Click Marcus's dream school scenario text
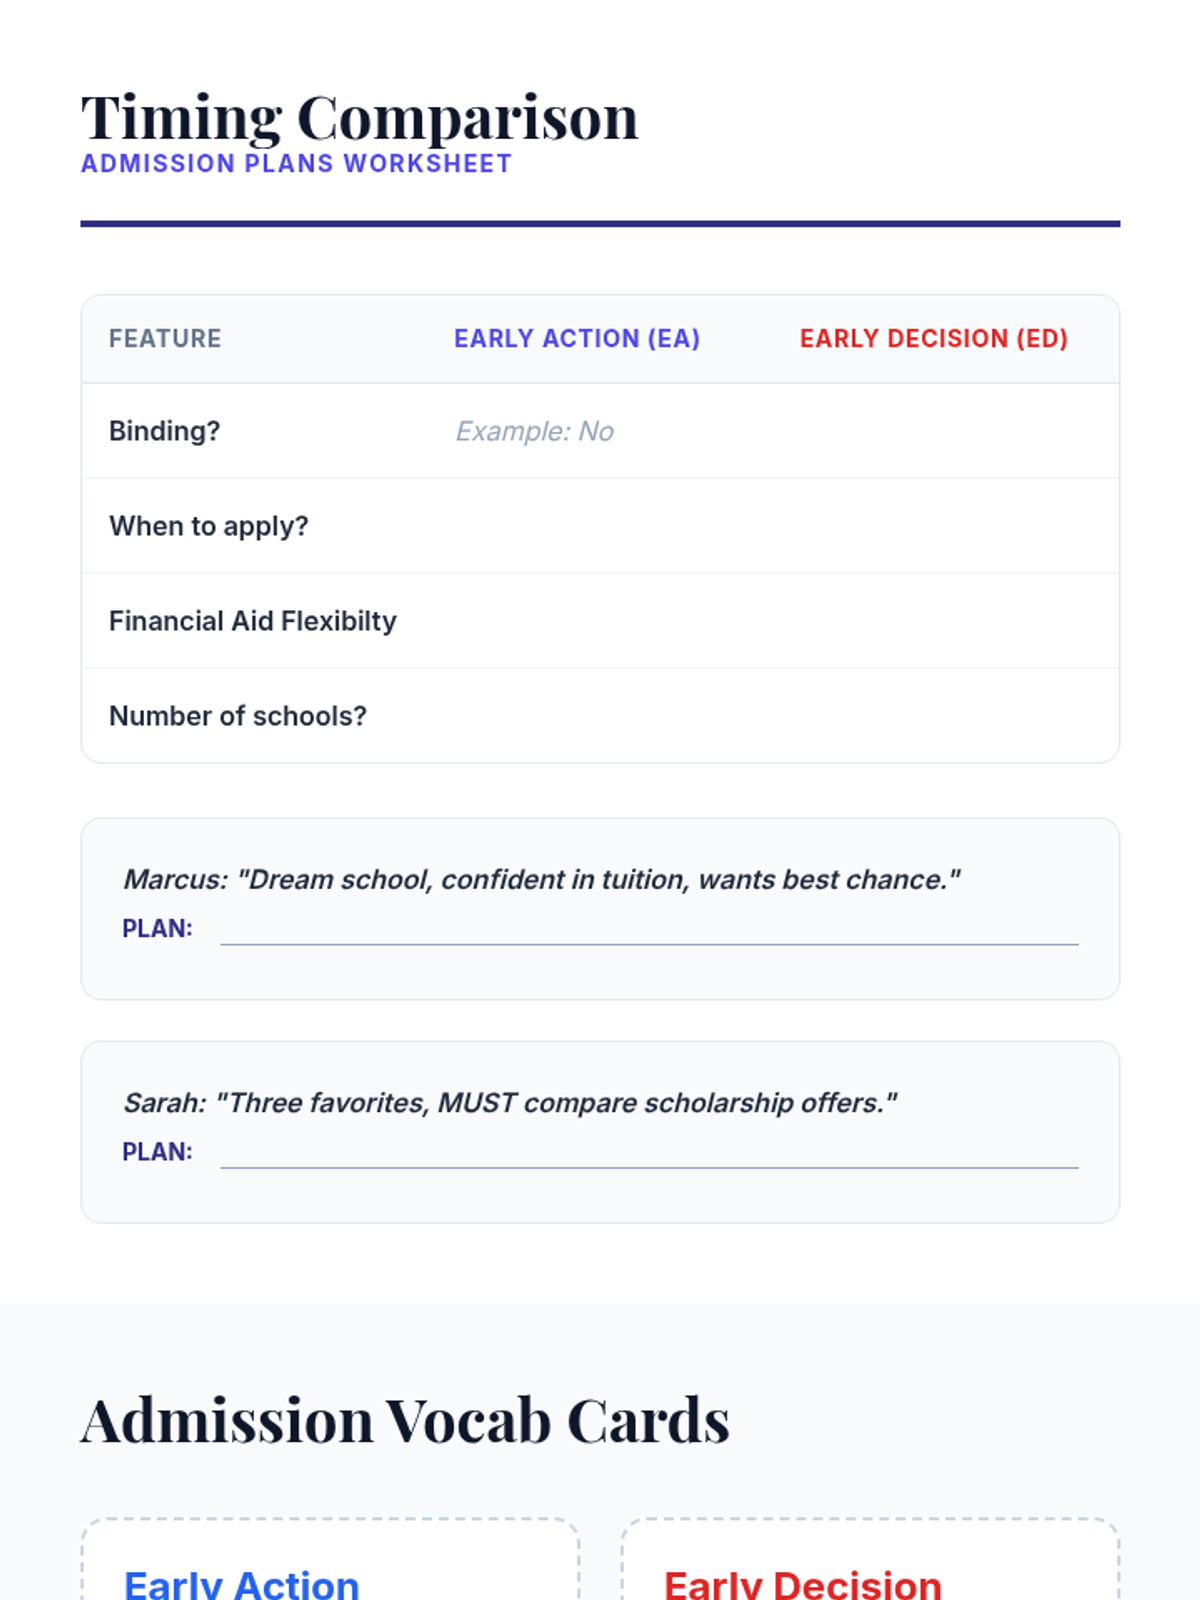This screenshot has height=1600, width=1200. click(x=541, y=880)
